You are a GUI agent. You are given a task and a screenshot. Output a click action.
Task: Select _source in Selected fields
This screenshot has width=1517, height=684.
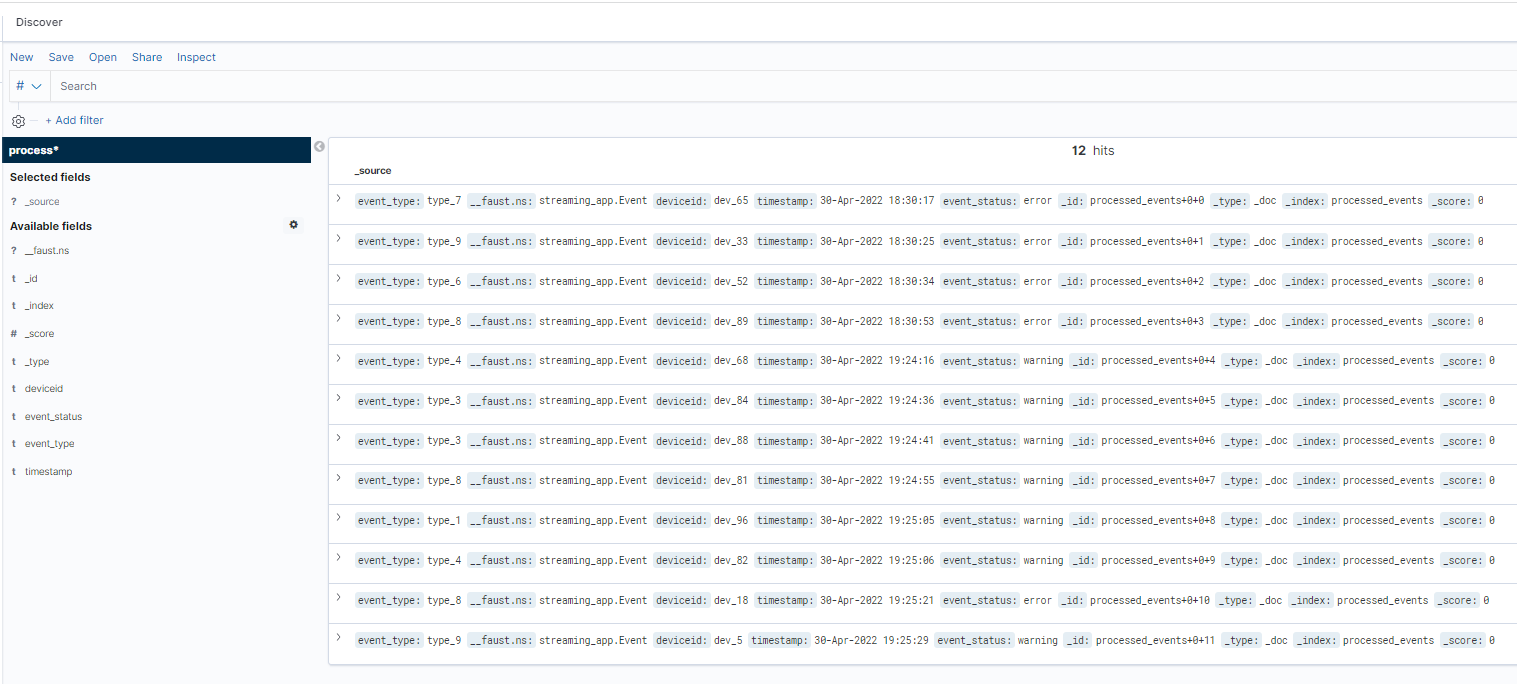point(42,202)
